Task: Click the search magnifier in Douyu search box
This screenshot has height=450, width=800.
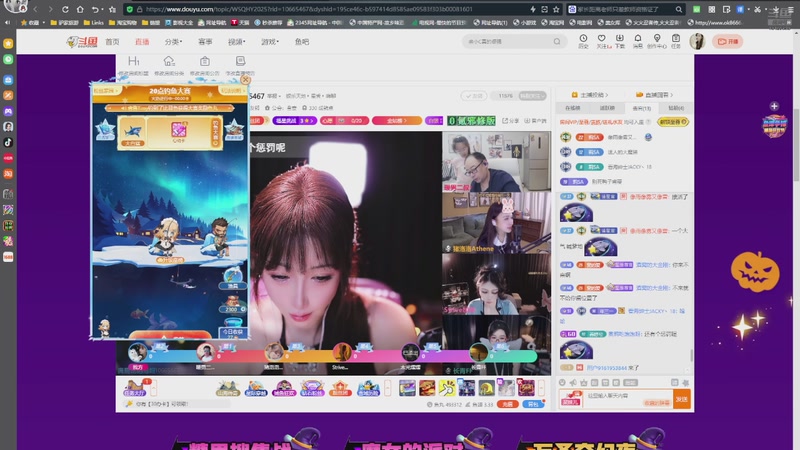Action: (x=557, y=41)
